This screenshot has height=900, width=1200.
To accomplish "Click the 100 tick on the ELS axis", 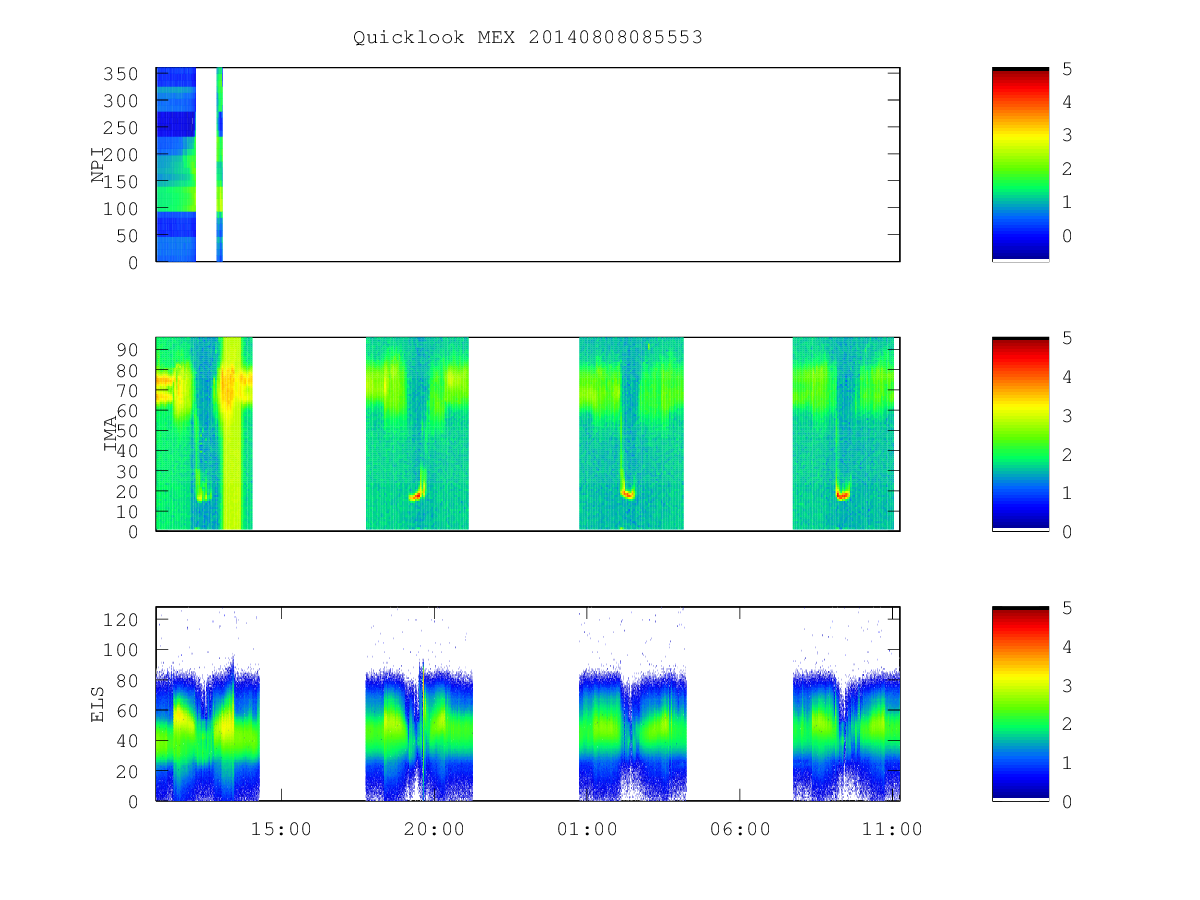I will [122, 650].
